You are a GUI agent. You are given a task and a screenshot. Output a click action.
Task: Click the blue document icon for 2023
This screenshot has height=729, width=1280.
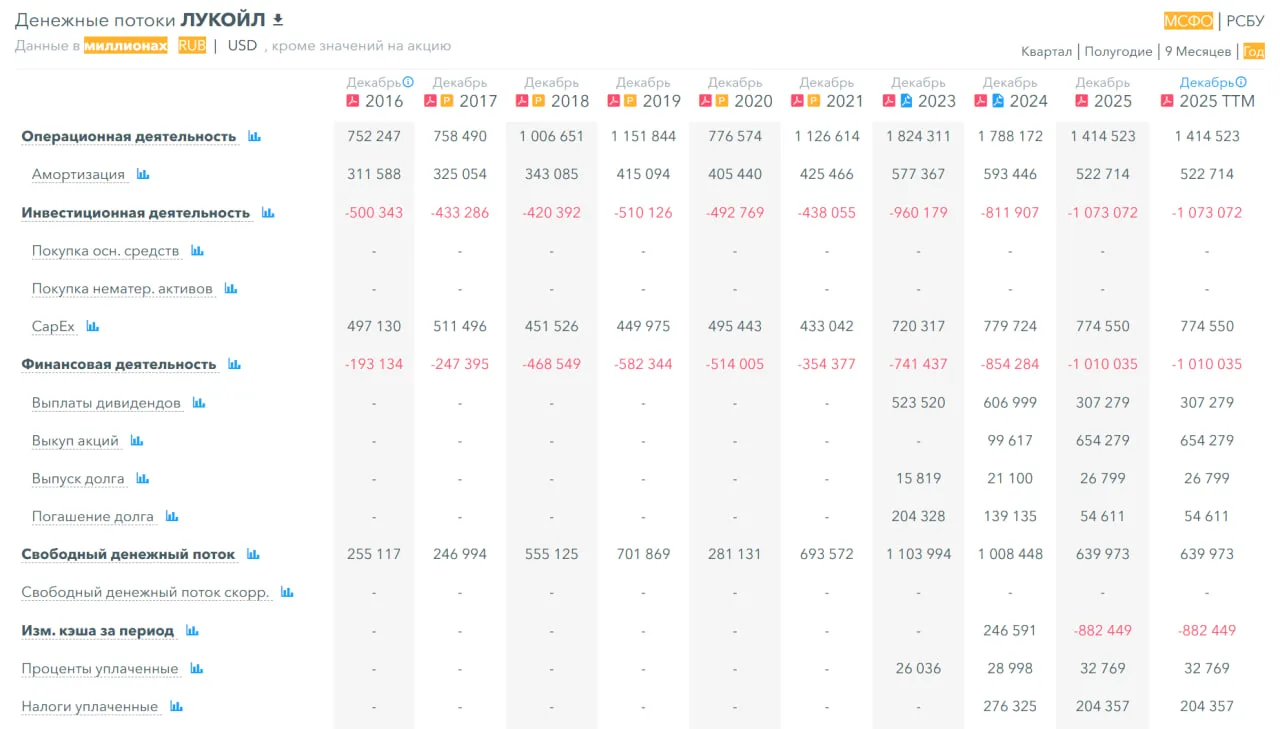pyautogui.click(x=906, y=101)
